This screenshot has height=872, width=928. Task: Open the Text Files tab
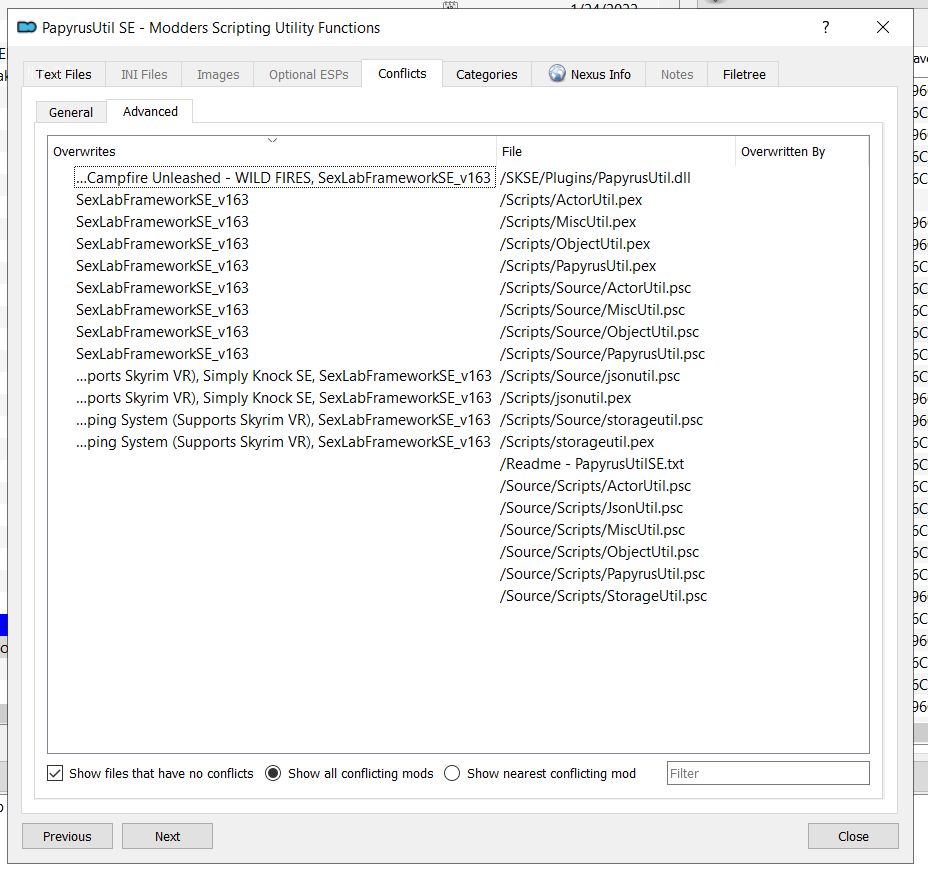click(x=63, y=75)
